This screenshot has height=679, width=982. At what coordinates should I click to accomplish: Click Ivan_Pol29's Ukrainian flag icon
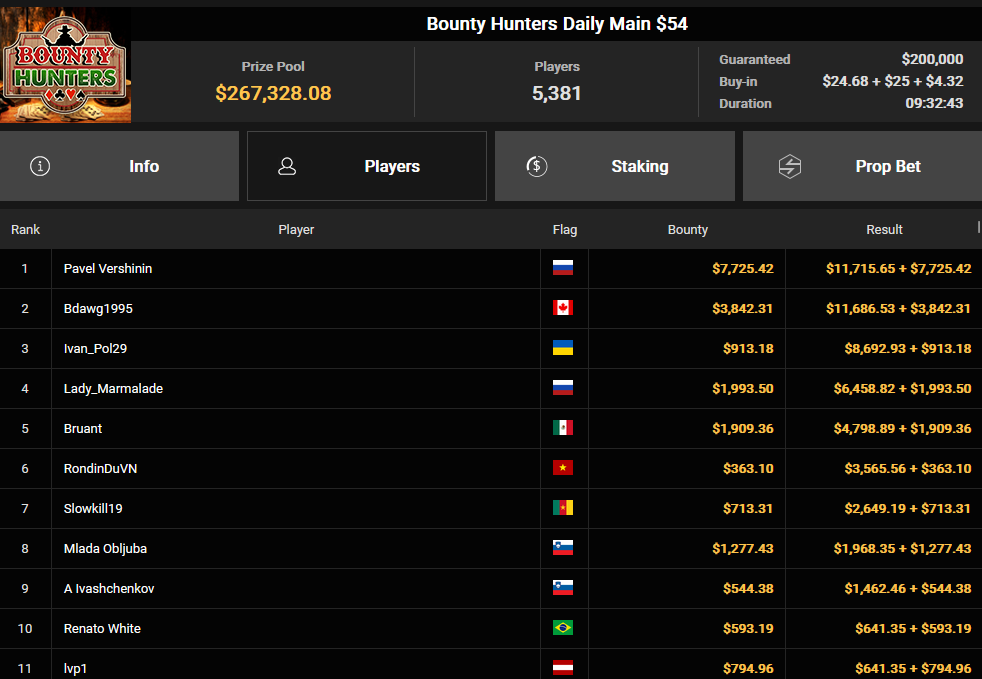[563, 348]
